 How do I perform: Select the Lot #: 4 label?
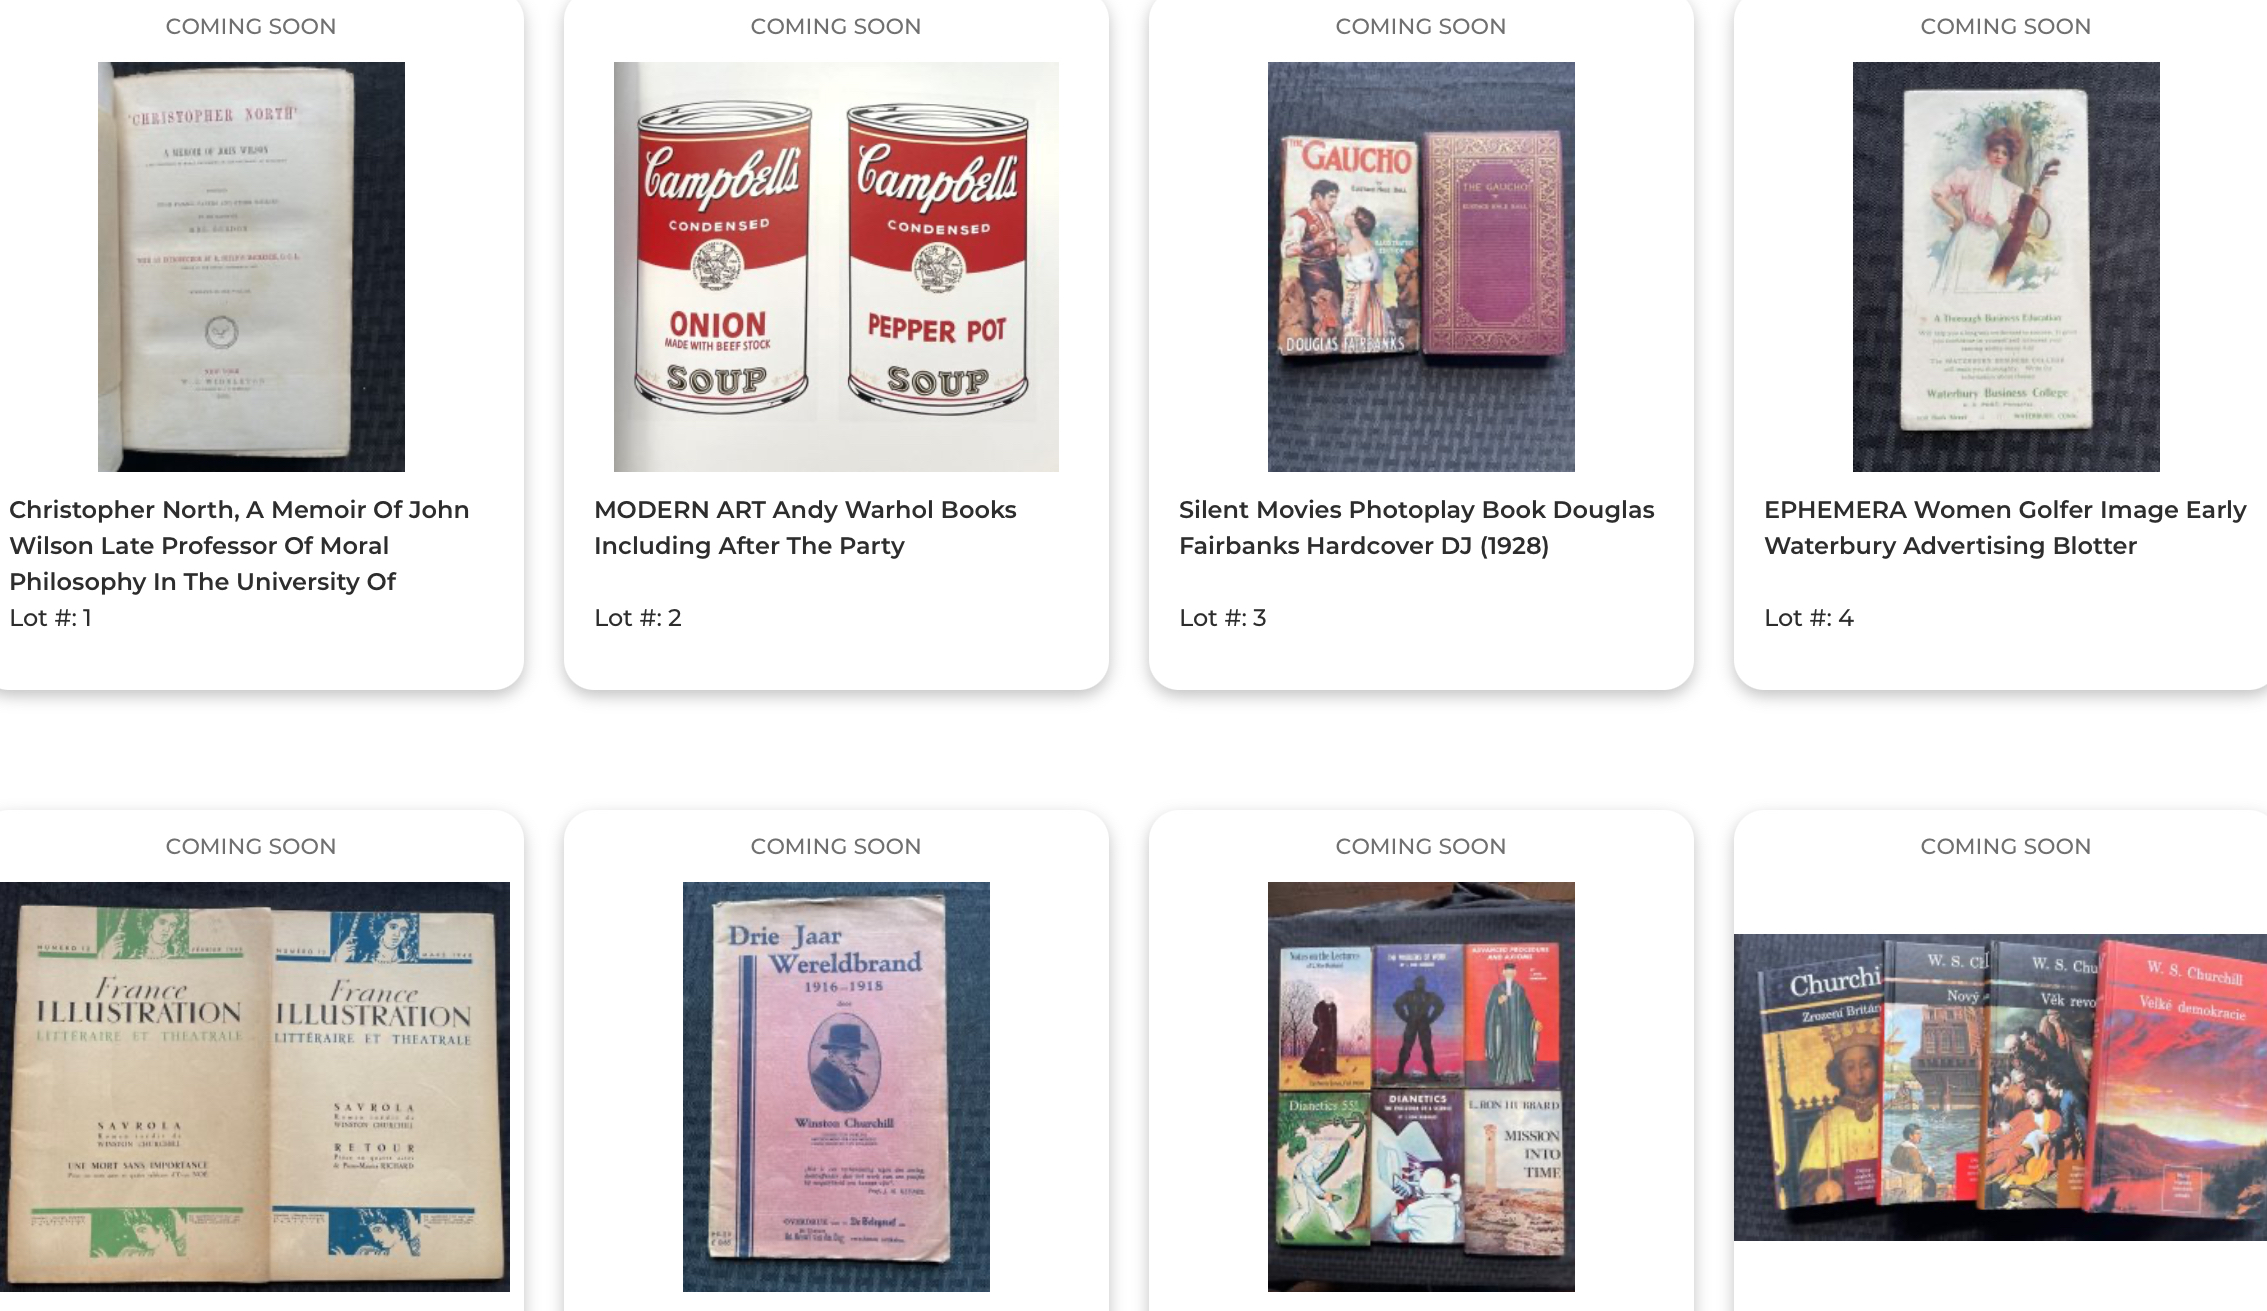pyautogui.click(x=1808, y=618)
